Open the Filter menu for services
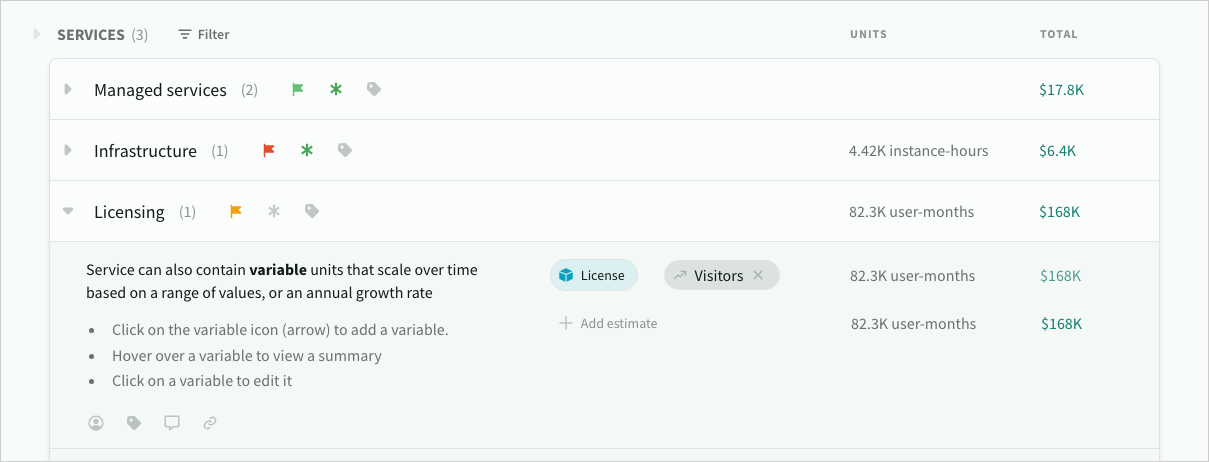This screenshot has height=462, width=1209. click(x=204, y=34)
